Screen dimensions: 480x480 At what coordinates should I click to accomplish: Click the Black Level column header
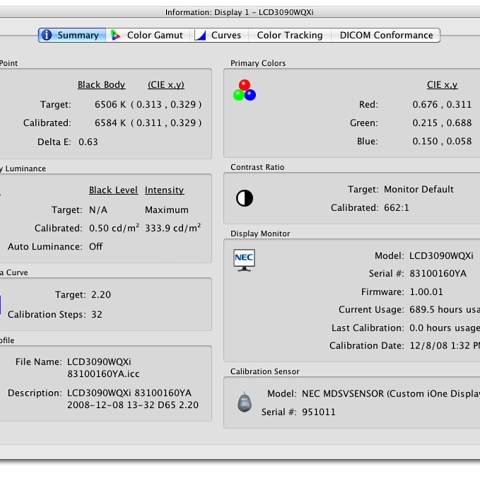tap(113, 190)
